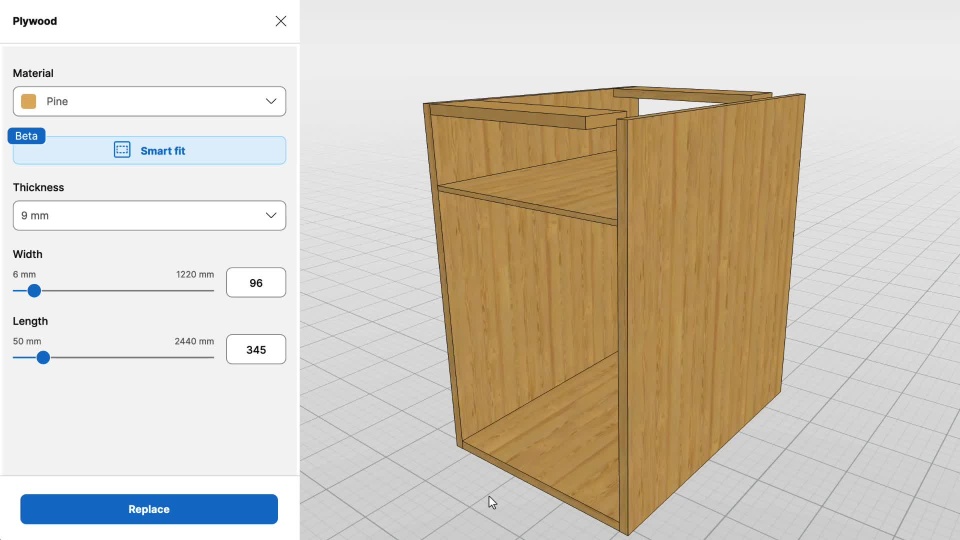This screenshot has width=960, height=540.
Task: Click the Length value field showing 345
Action: (256, 350)
